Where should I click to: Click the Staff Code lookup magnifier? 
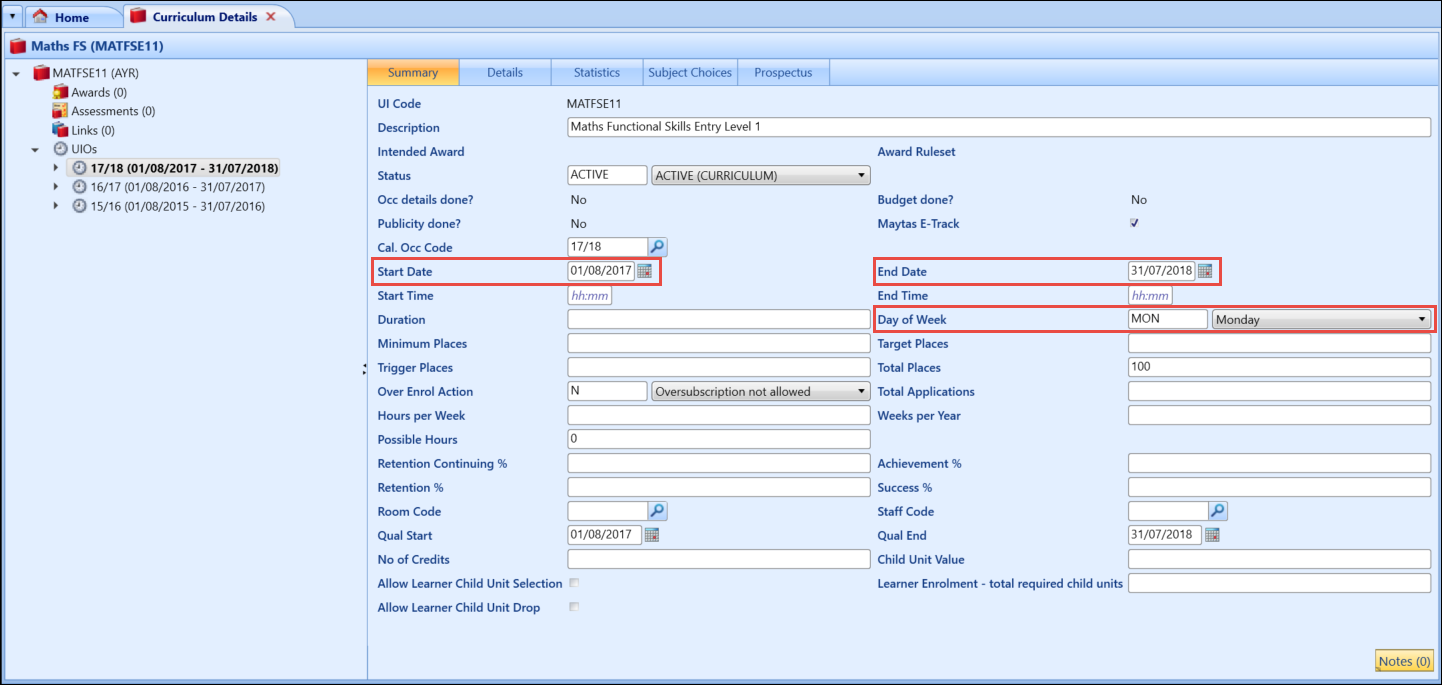point(1217,511)
